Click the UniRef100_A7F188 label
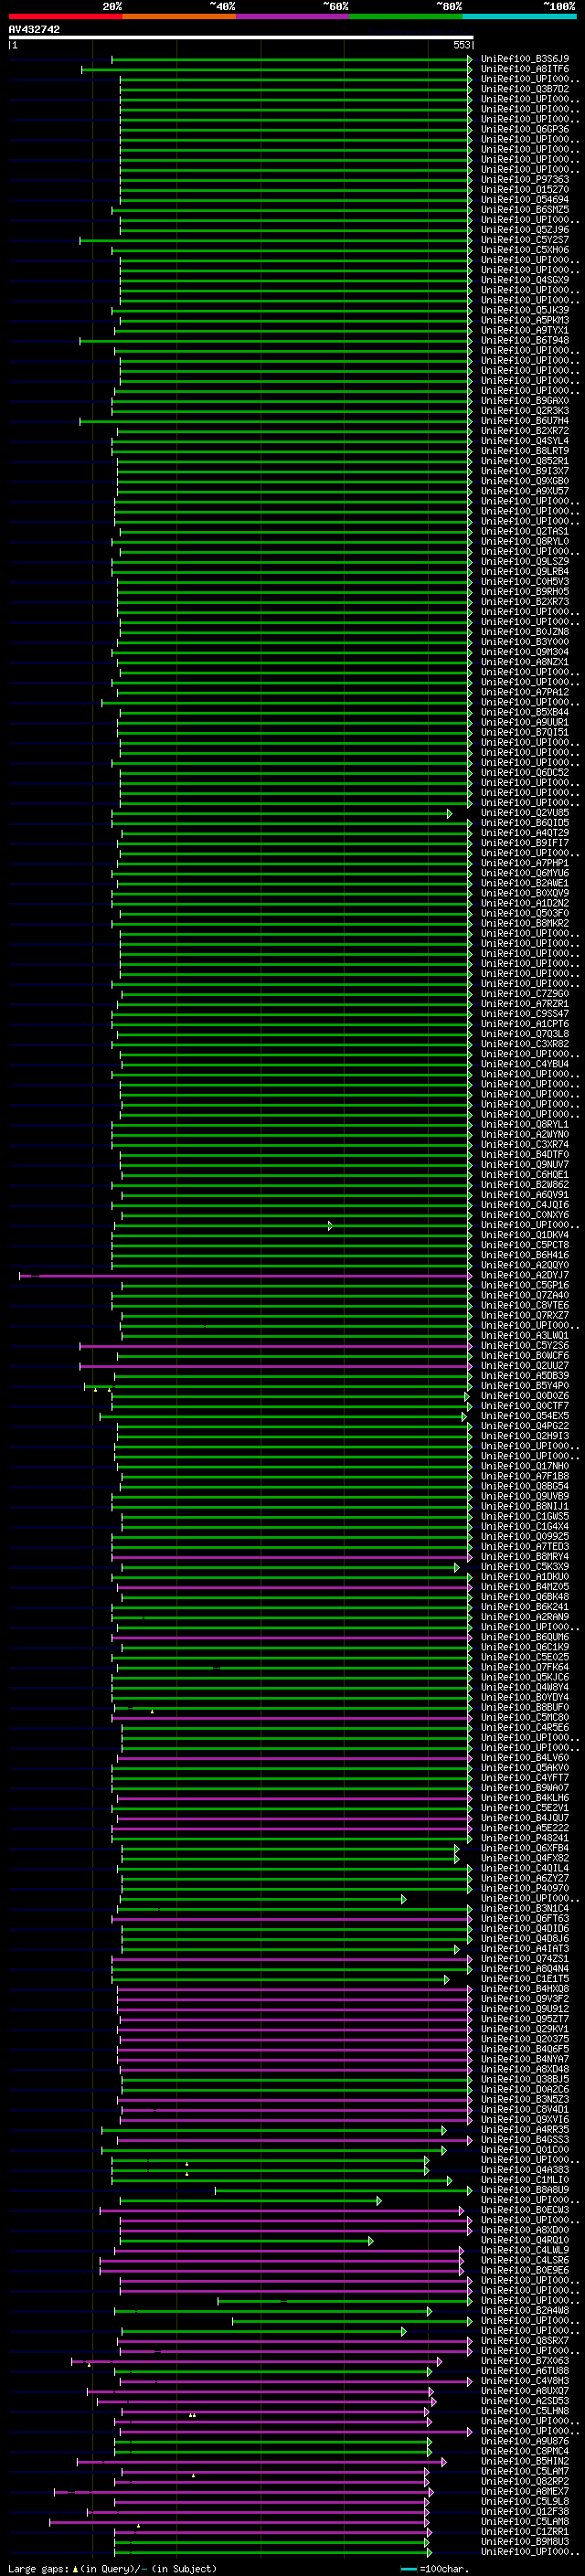585x2576 pixels. point(524,1476)
